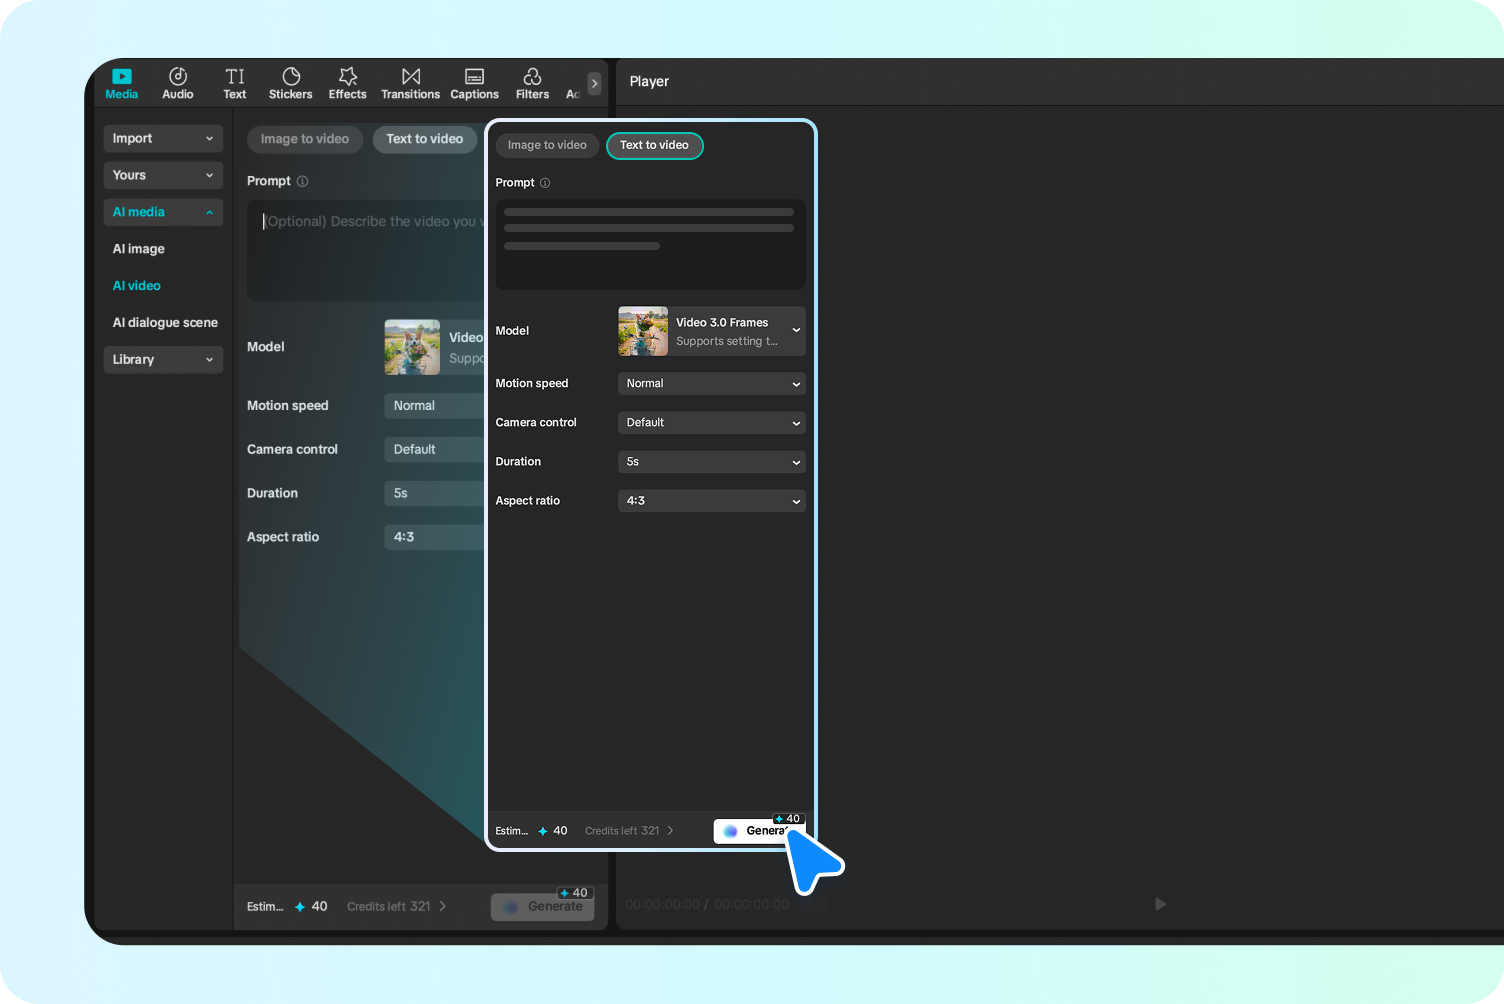
Task: Open the Aspect ratio dropdown
Action: 711,500
